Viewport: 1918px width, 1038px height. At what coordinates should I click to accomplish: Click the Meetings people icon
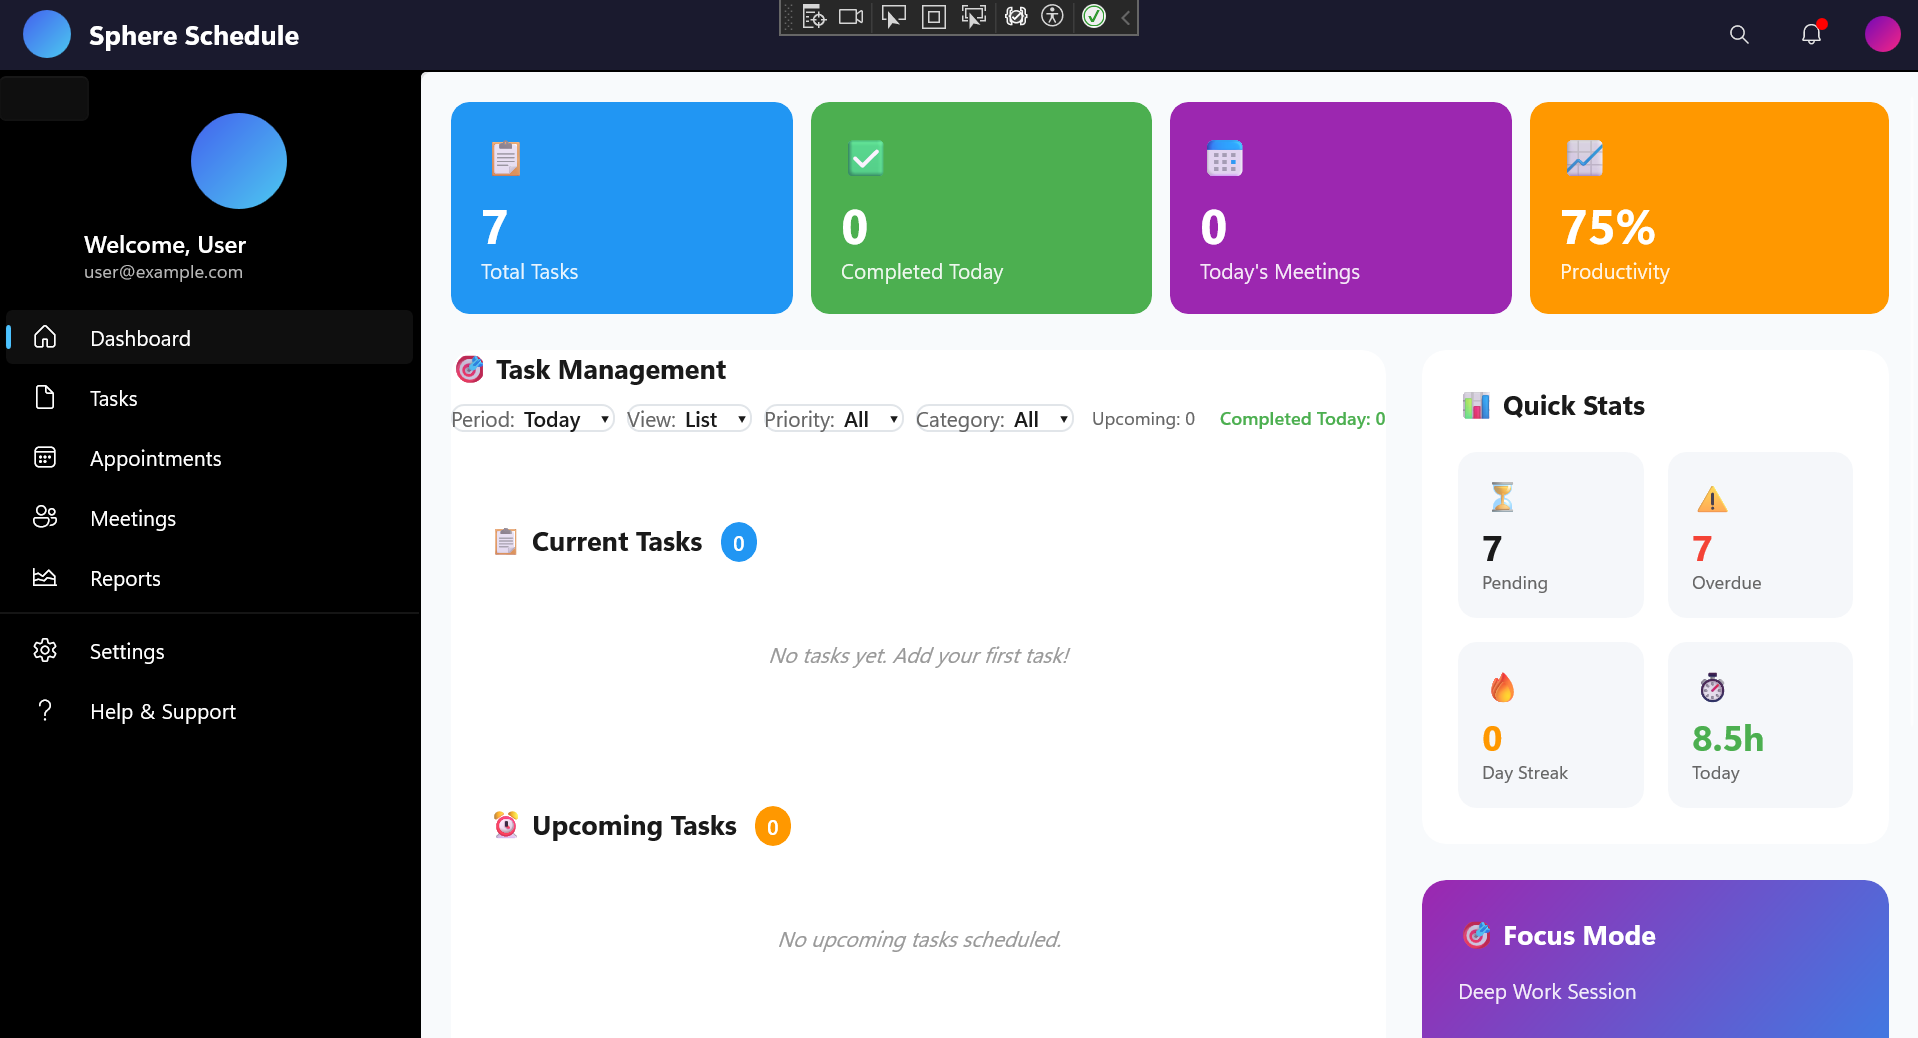[45, 517]
